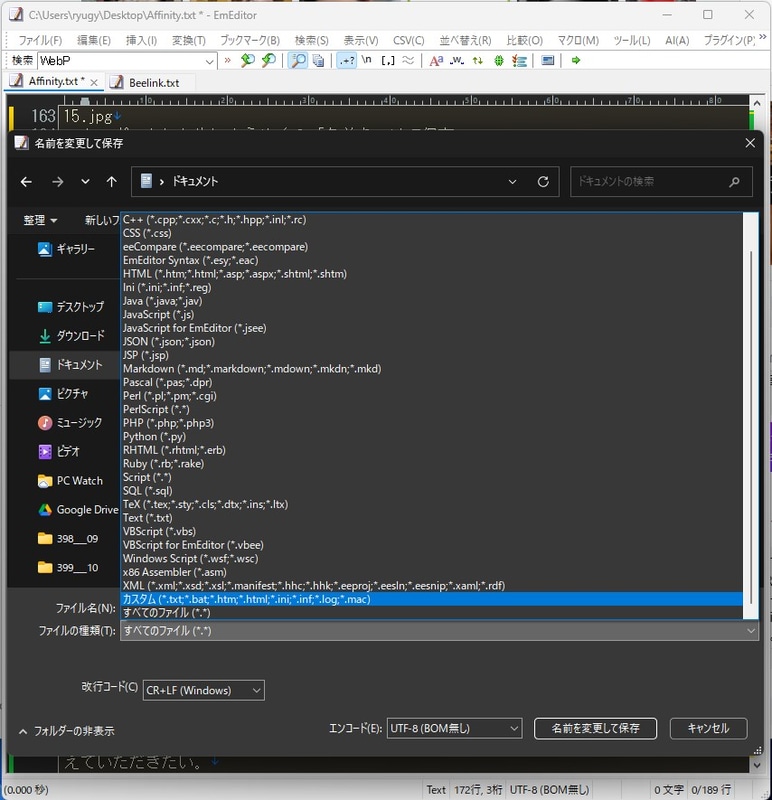
Task: Open the 399__10 folder in sidebar
Action: pyautogui.click(x=68, y=568)
